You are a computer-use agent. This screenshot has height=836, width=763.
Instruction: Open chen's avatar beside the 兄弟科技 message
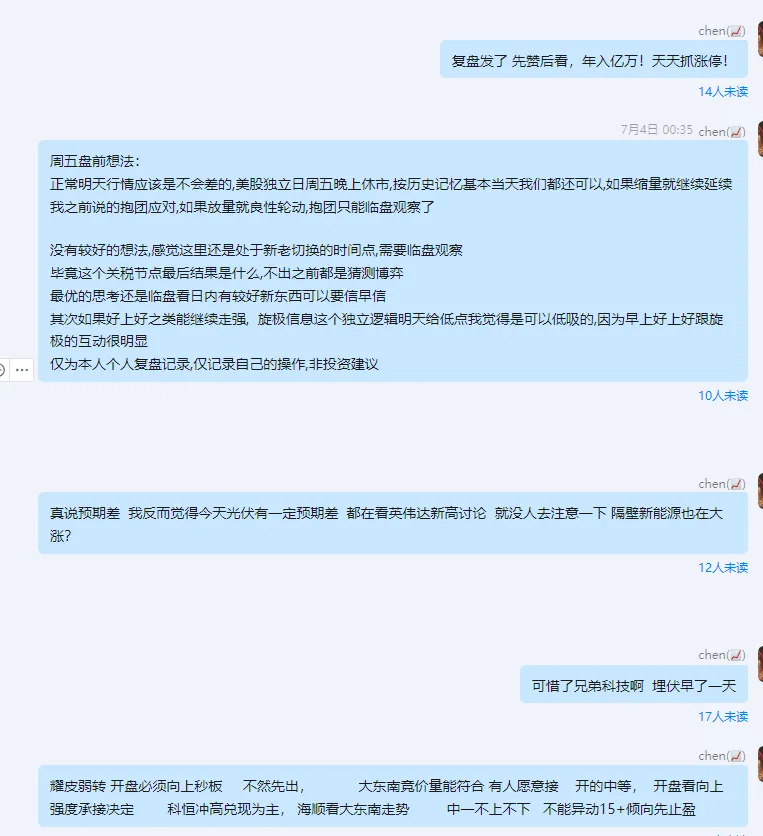point(760,663)
